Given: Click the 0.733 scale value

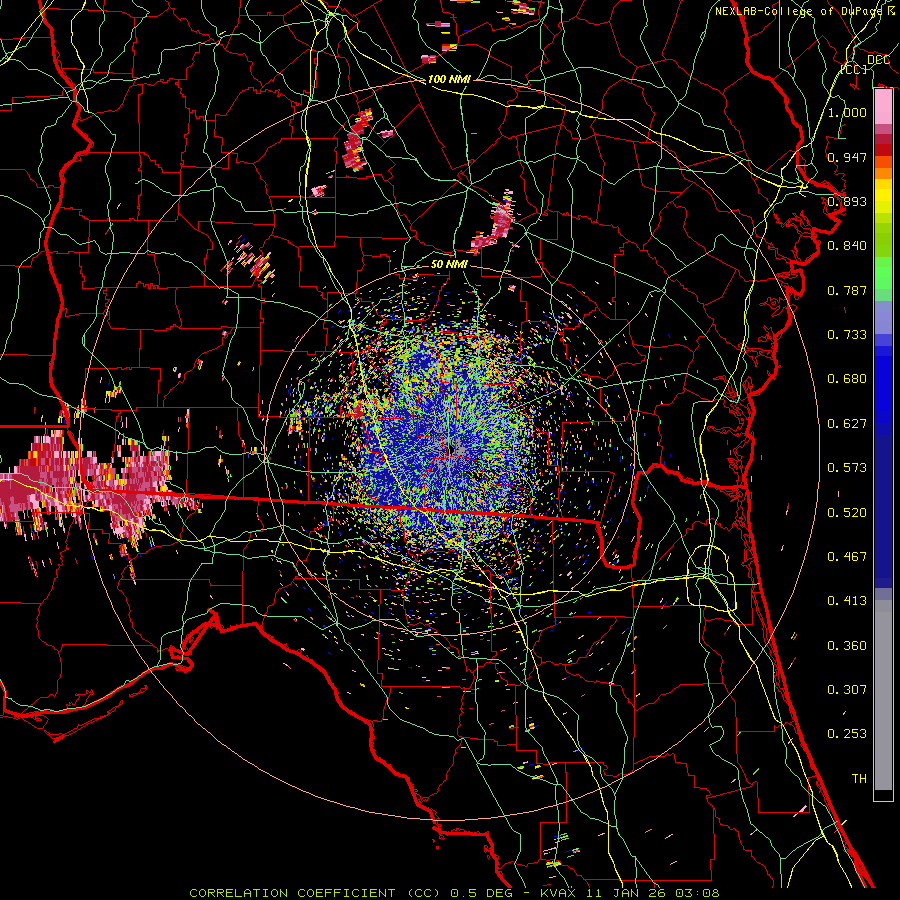Looking at the screenshot, I should 847,335.
